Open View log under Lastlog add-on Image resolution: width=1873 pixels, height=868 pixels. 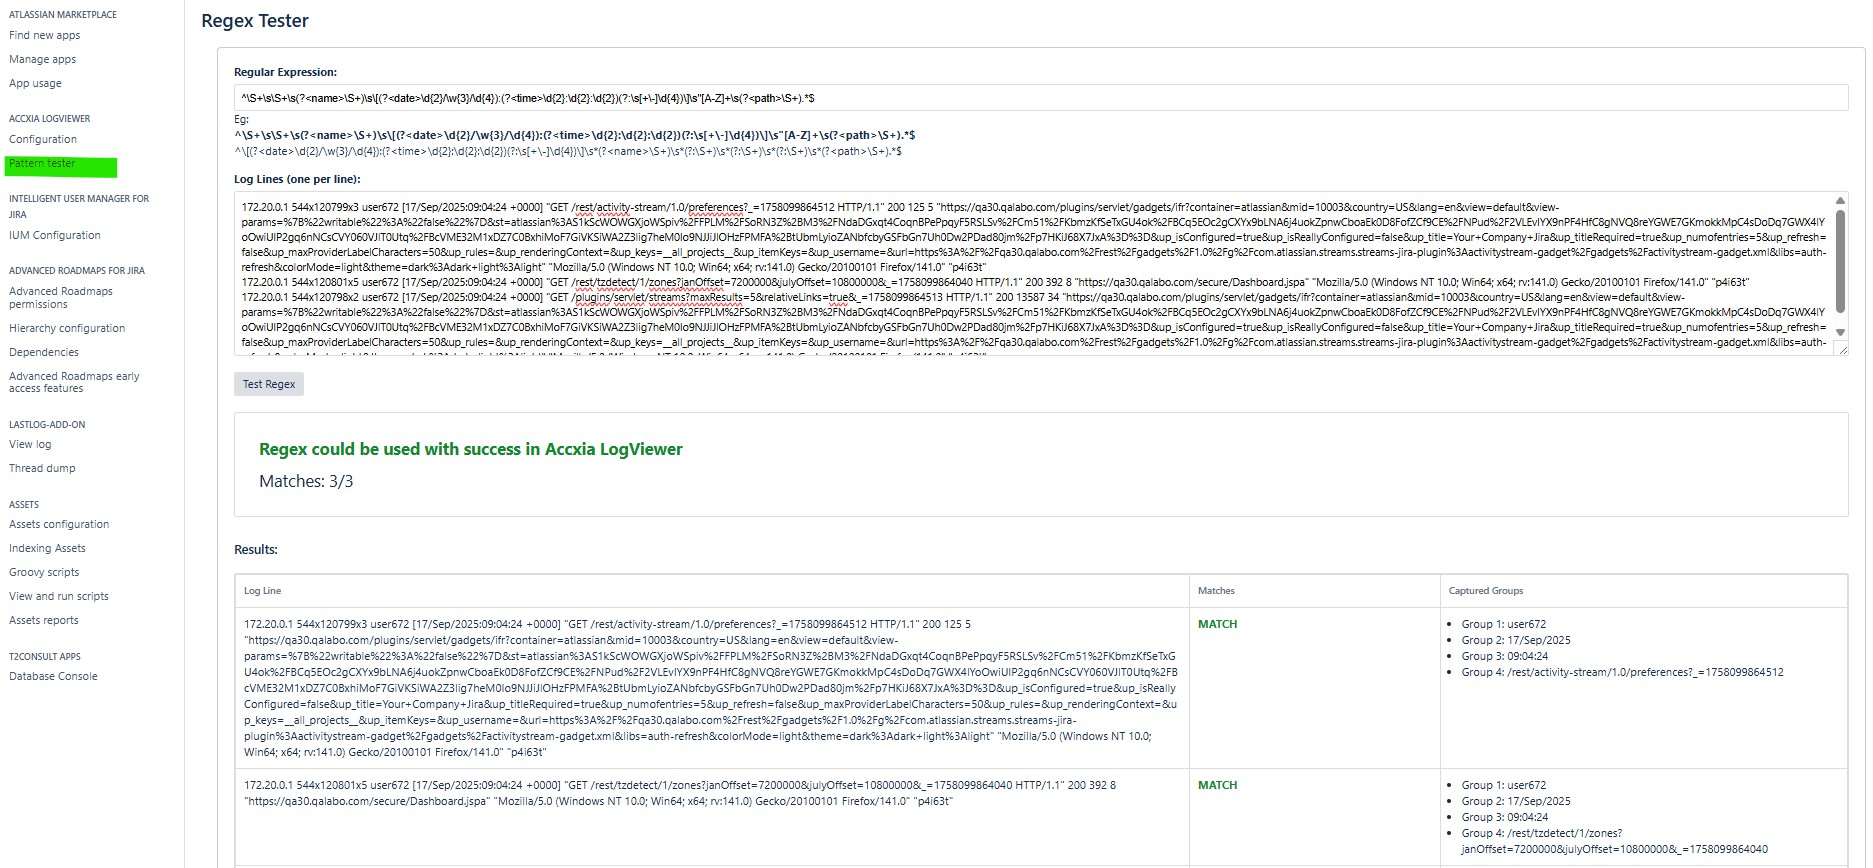click(x=30, y=444)
